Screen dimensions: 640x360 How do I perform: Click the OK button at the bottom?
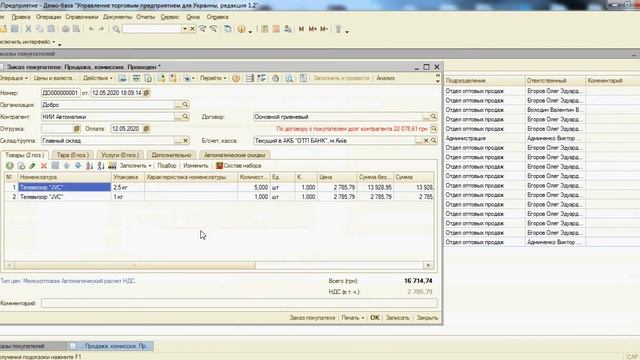click(375, 318)
